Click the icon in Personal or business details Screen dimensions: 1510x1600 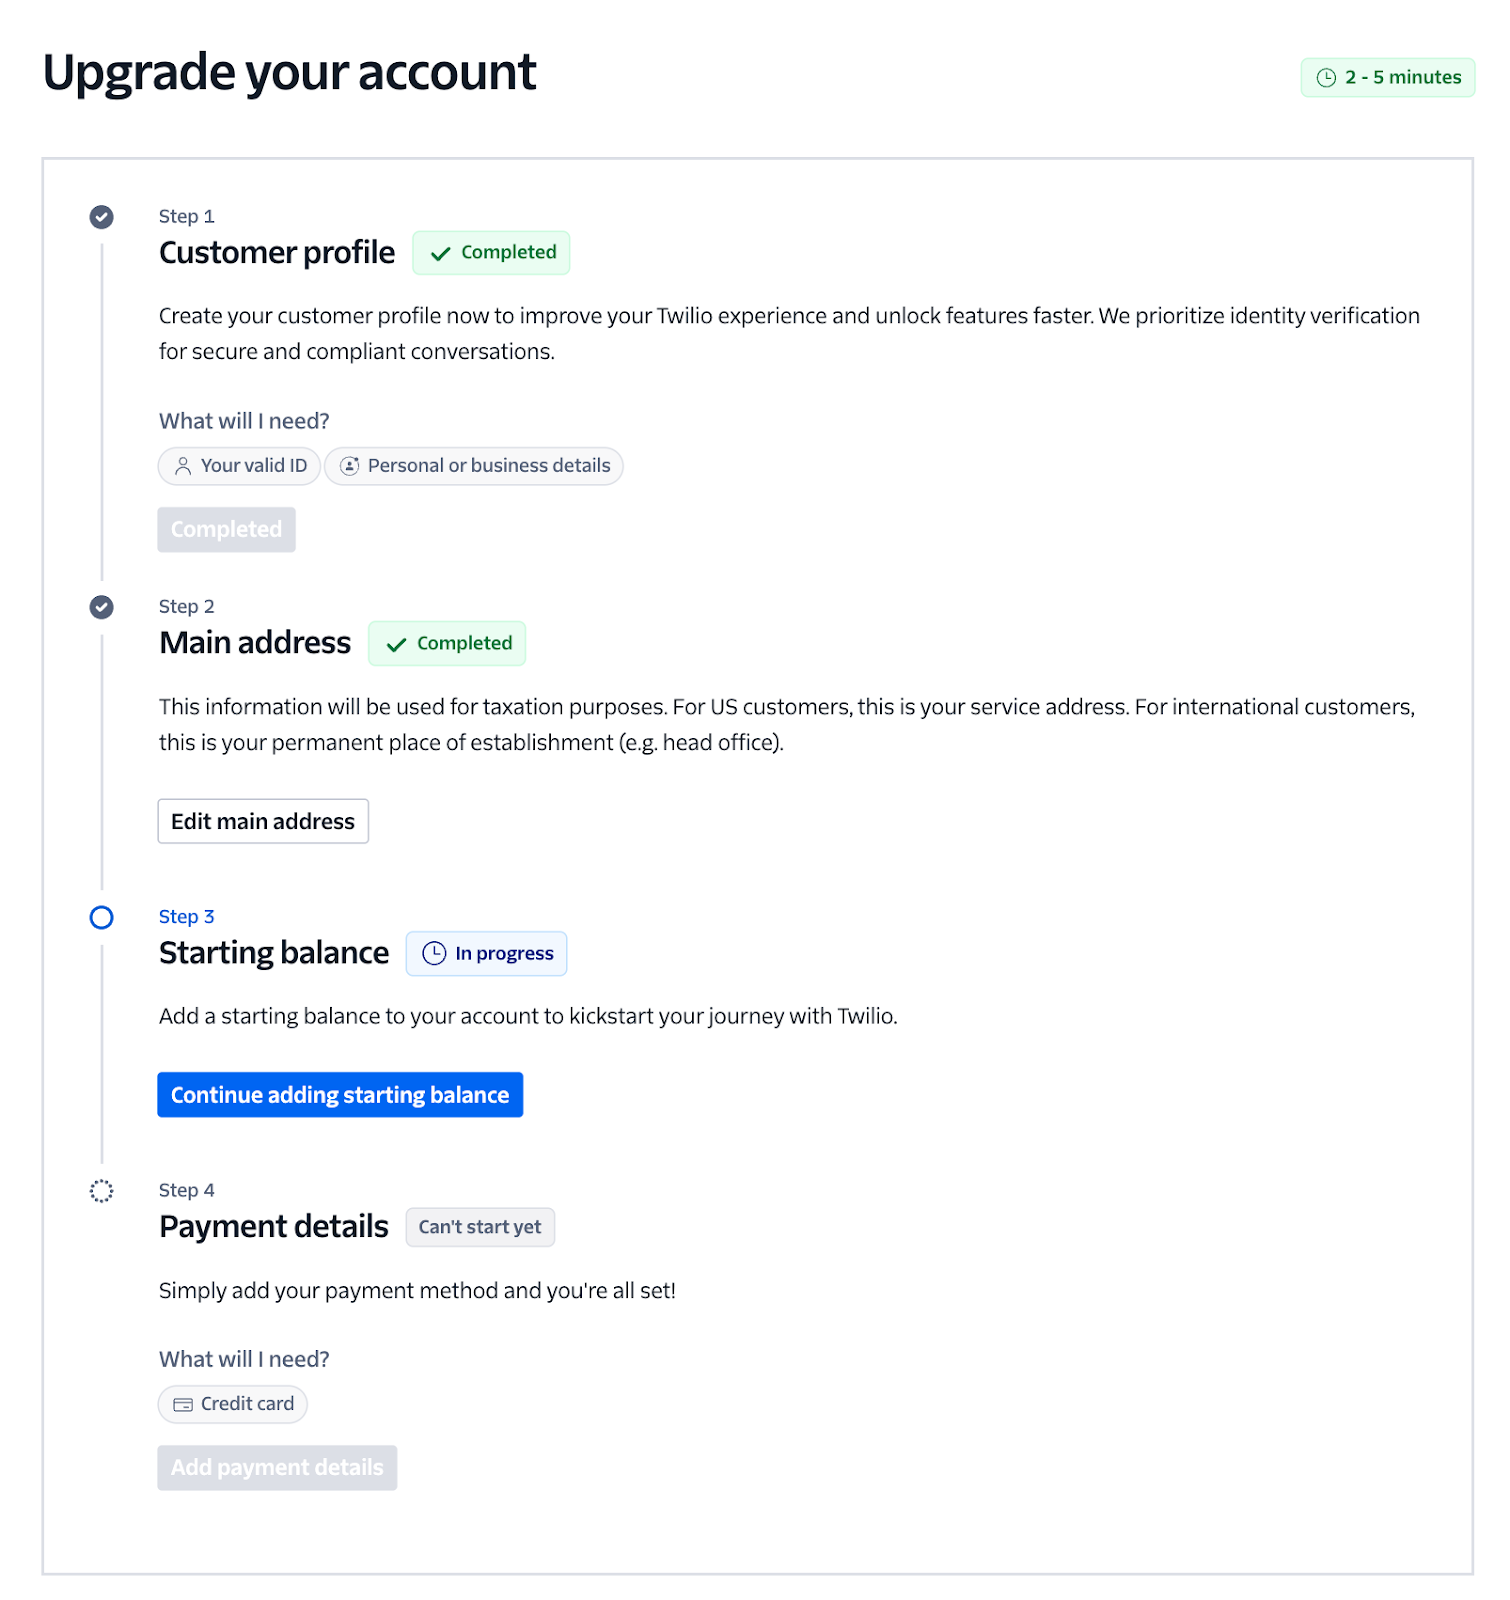coord(349,466)
